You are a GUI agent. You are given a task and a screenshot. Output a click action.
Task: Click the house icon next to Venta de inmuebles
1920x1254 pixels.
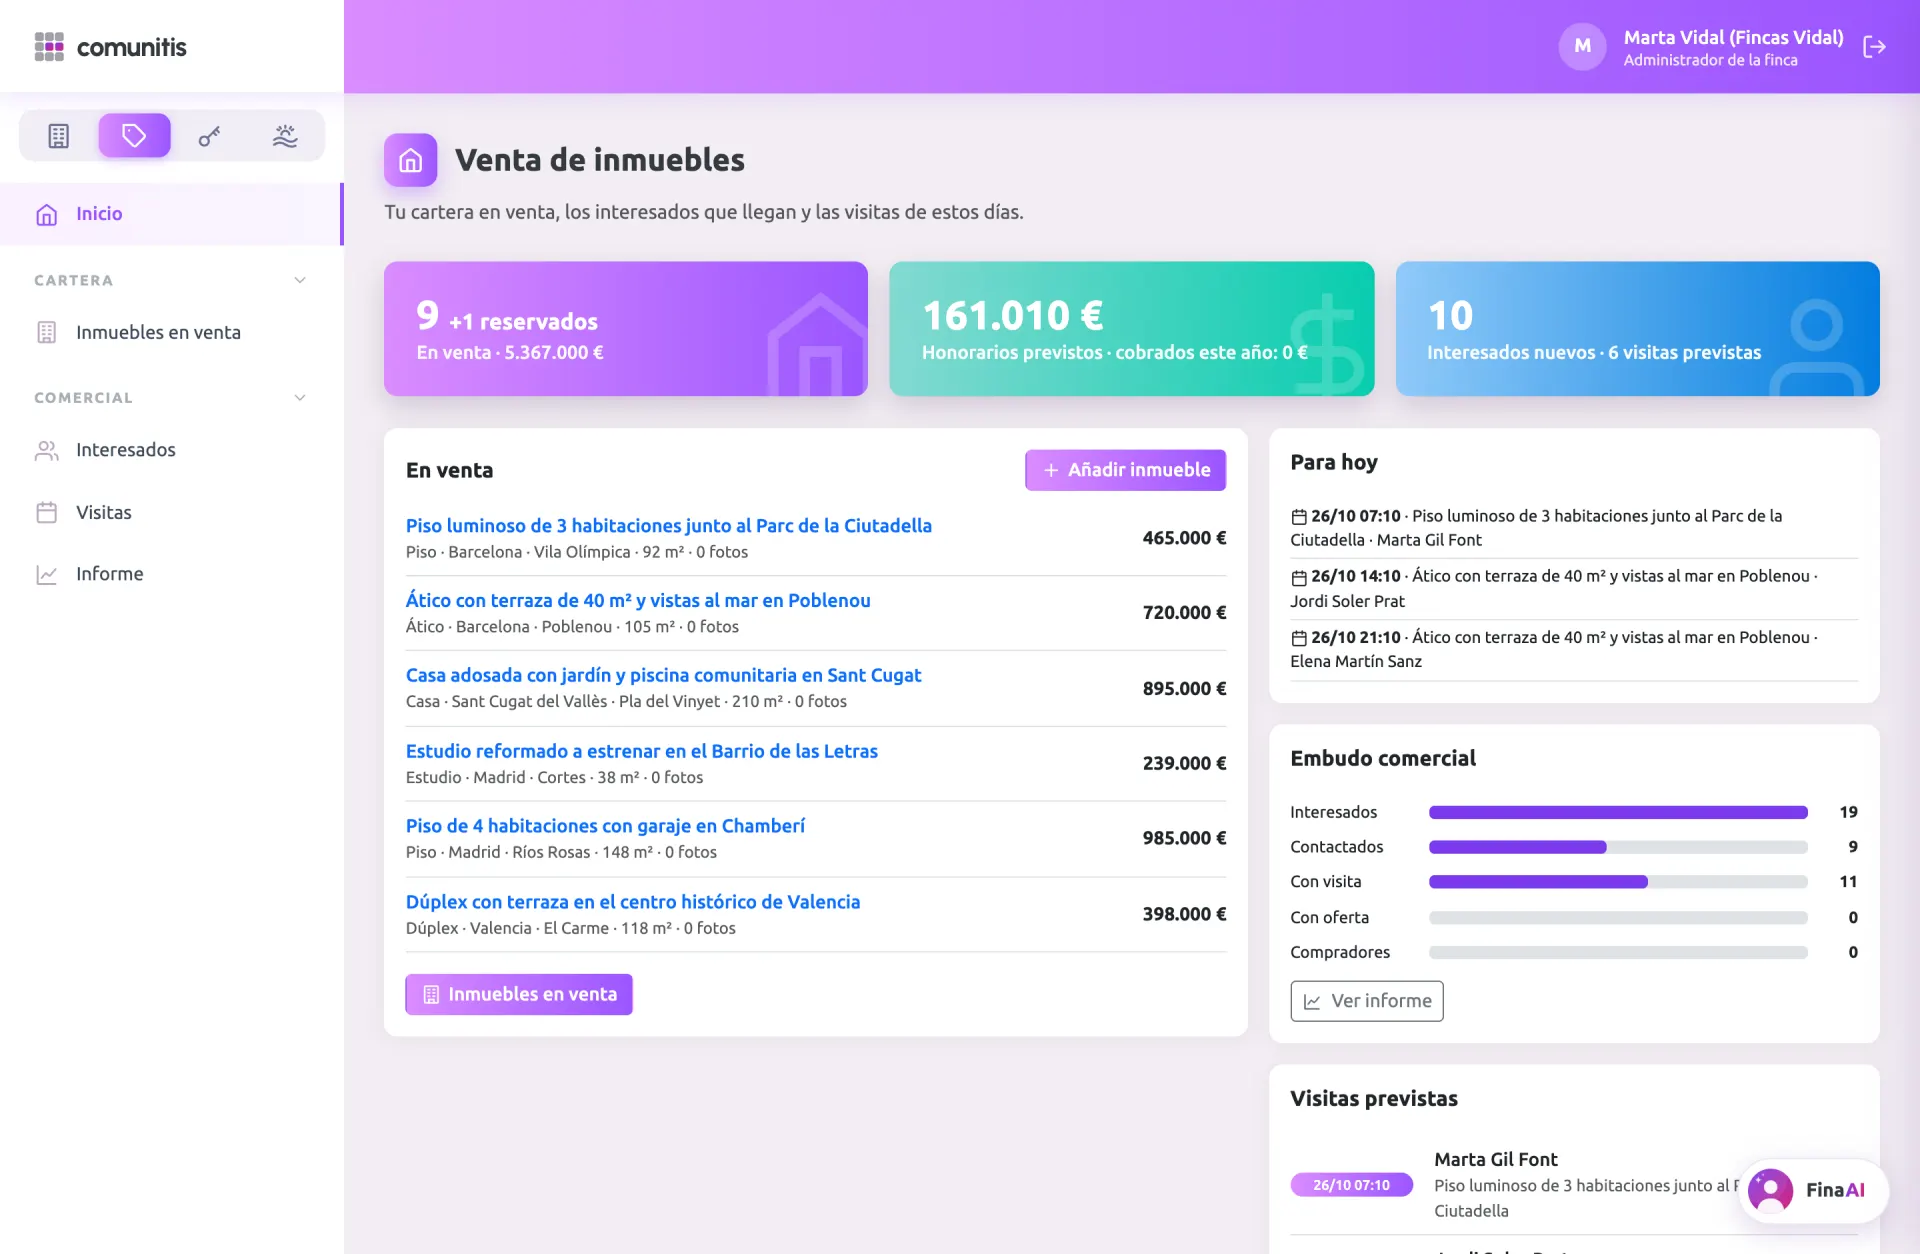click(x=411, y=160)
